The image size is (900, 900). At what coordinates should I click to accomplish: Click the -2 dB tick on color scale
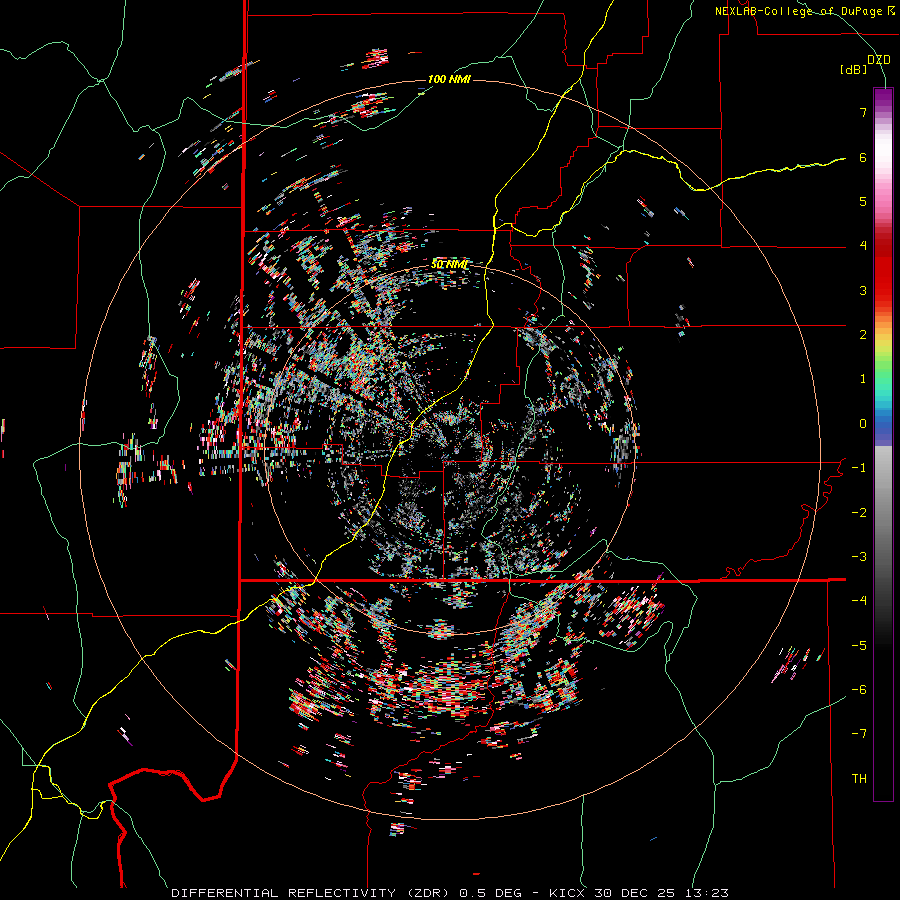859,513
